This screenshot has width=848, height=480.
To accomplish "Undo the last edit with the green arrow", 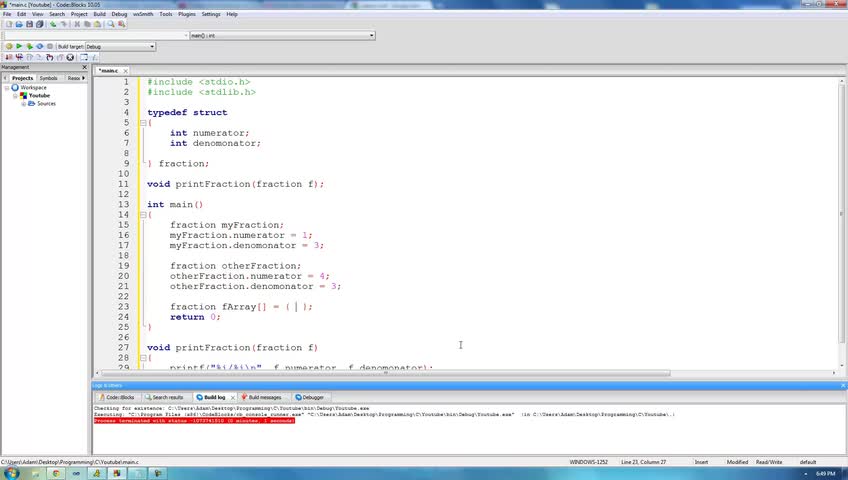I will [x=53, y=24].
